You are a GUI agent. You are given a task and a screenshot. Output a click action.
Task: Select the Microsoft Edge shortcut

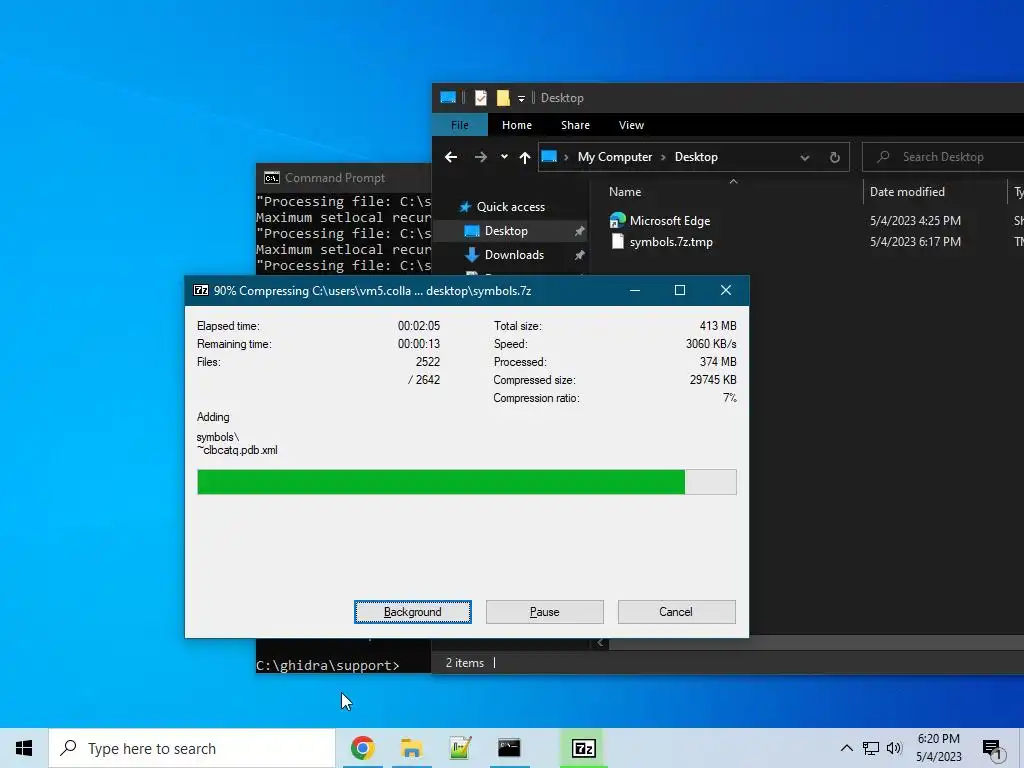669,221
